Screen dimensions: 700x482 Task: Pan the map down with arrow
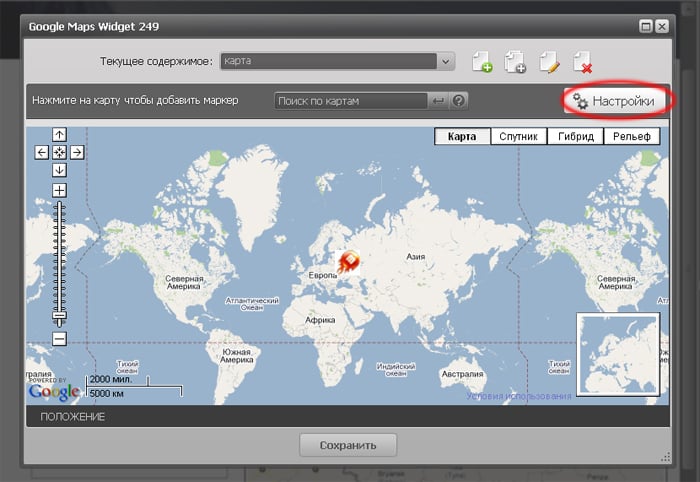[59, 169]
